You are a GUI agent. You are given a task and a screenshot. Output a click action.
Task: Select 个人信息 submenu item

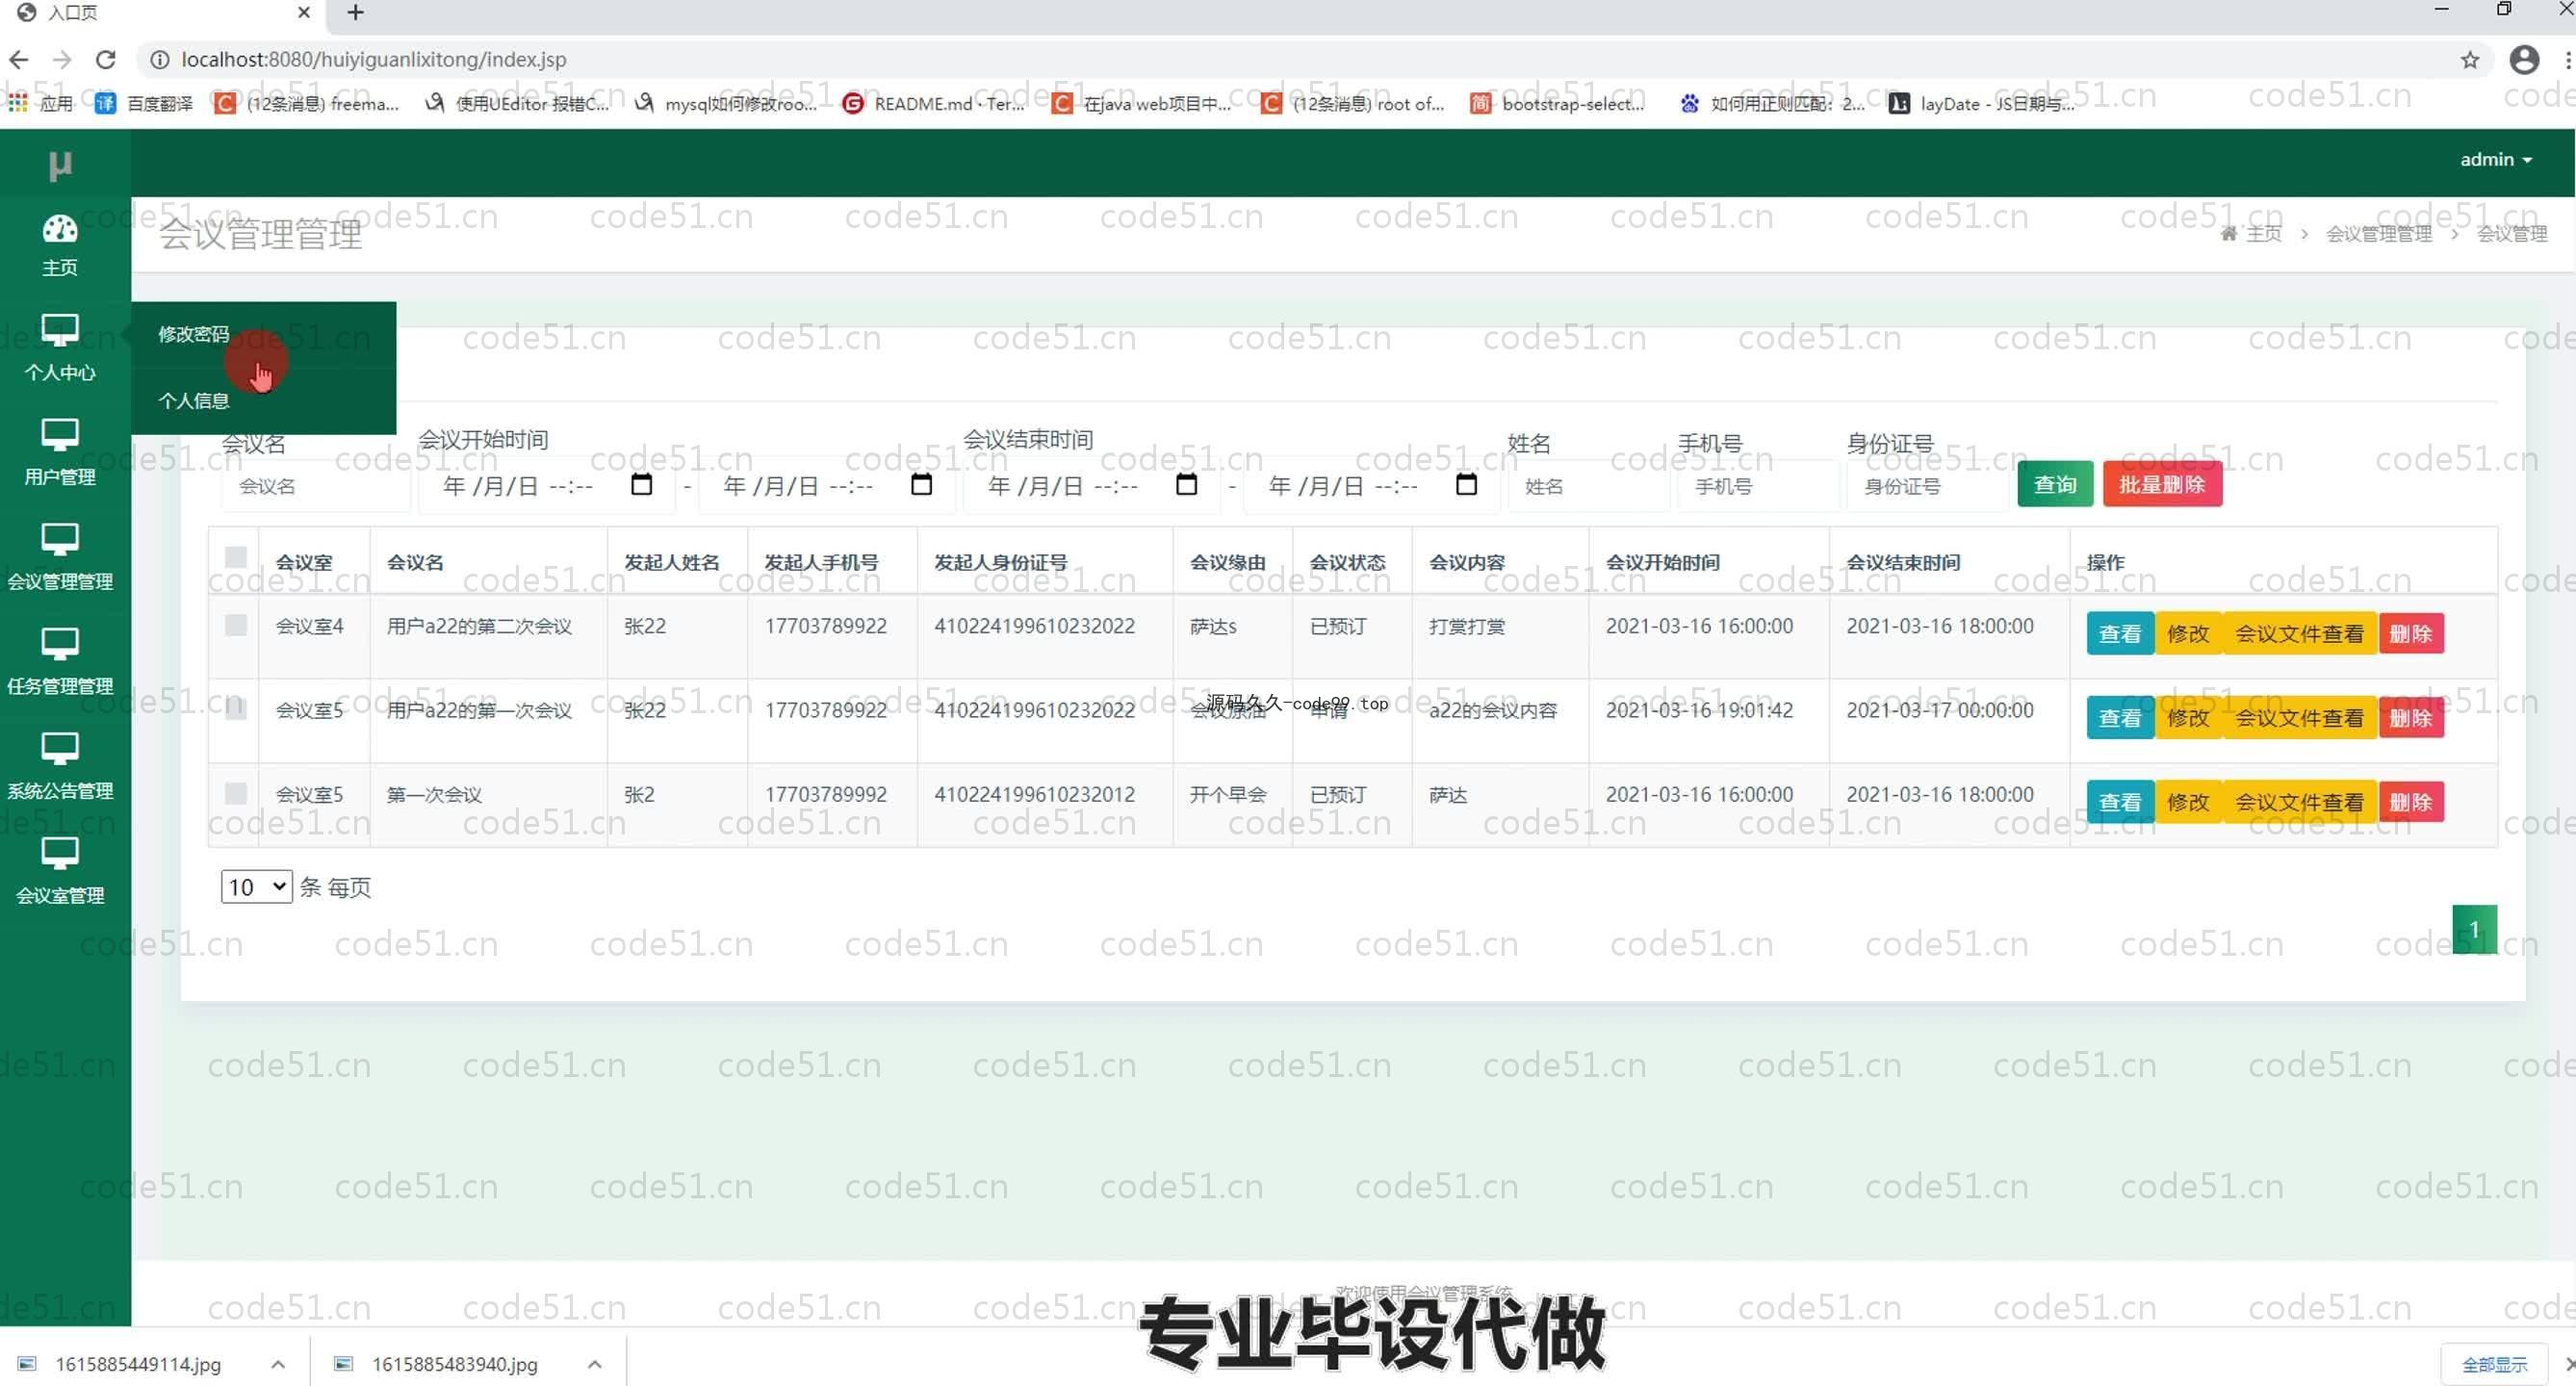(x=193, y=401)
